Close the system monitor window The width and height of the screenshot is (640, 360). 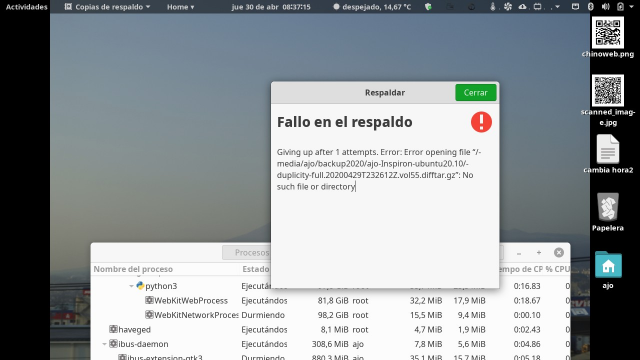(559, 253)
